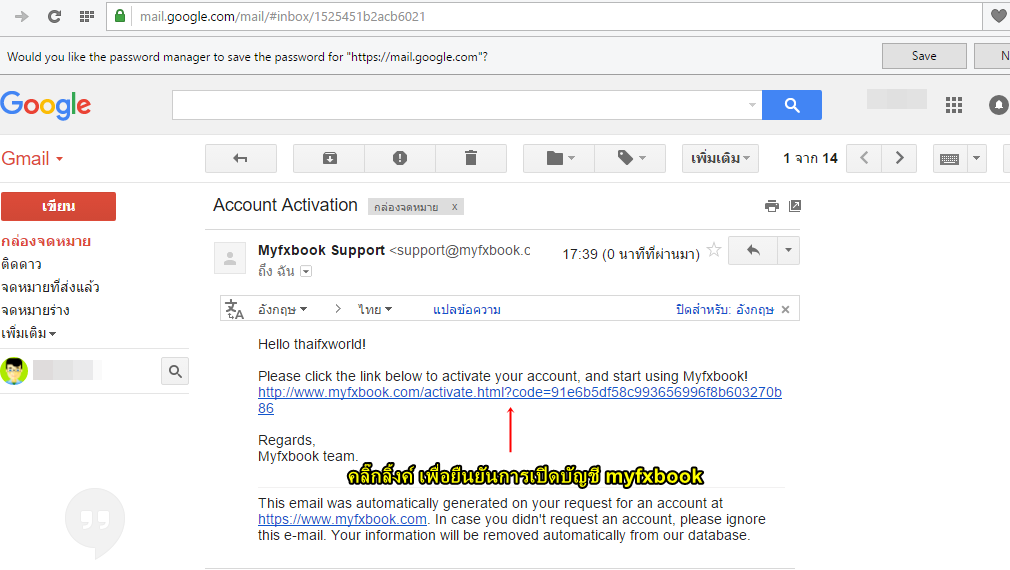Click the แปลข้อความ translate message link
The height and width of the screenshot is (570, 1010).
466,310
